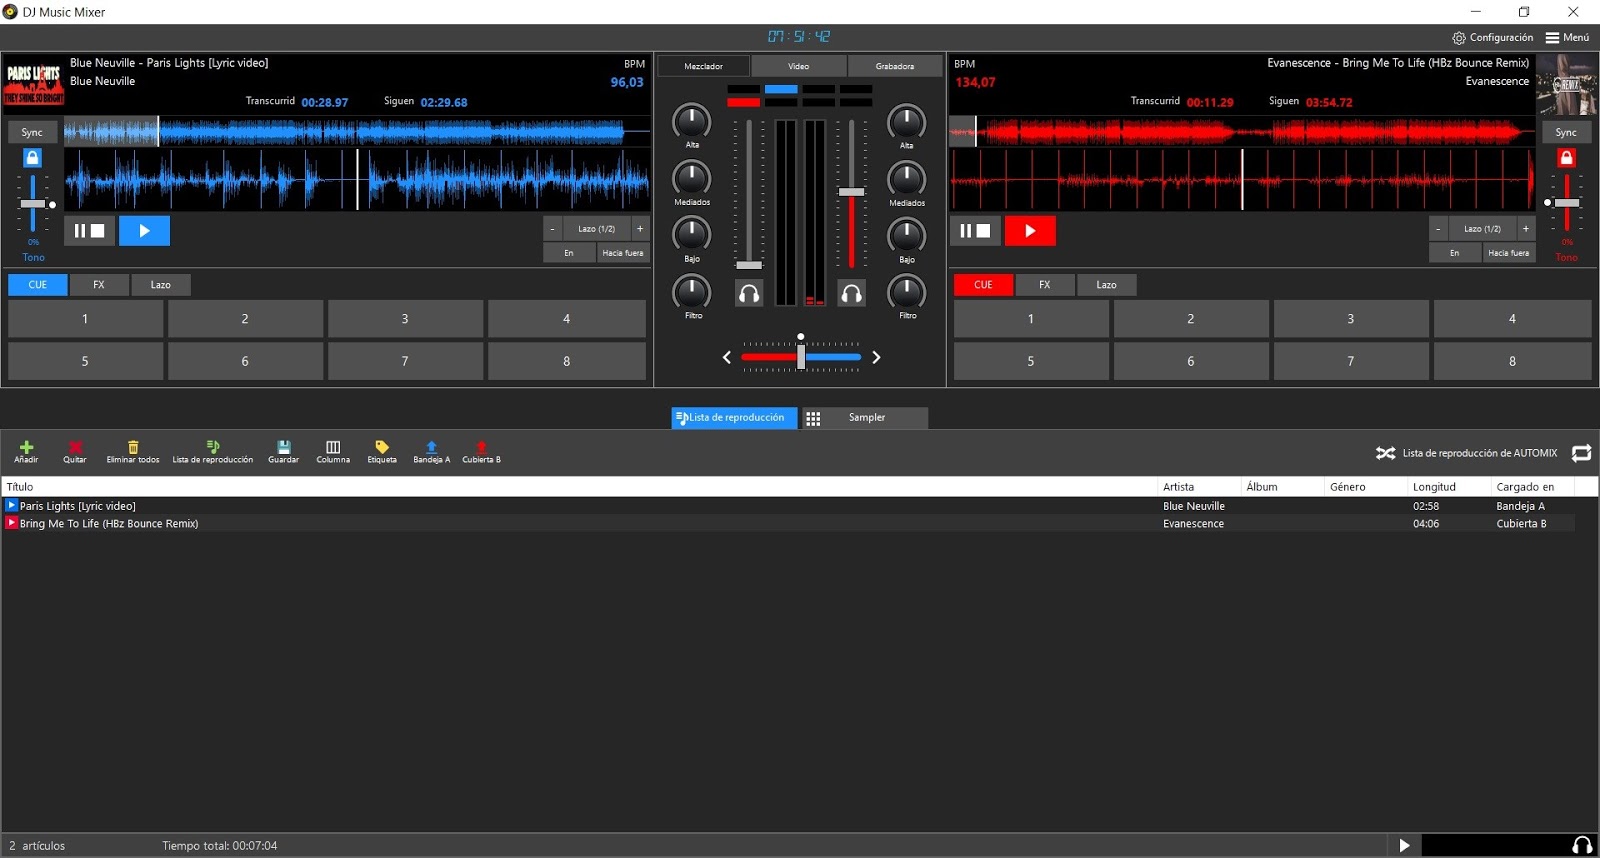1600x858 pixels.
Task: Select deck A Lazo tab
Action: (161, 285)
